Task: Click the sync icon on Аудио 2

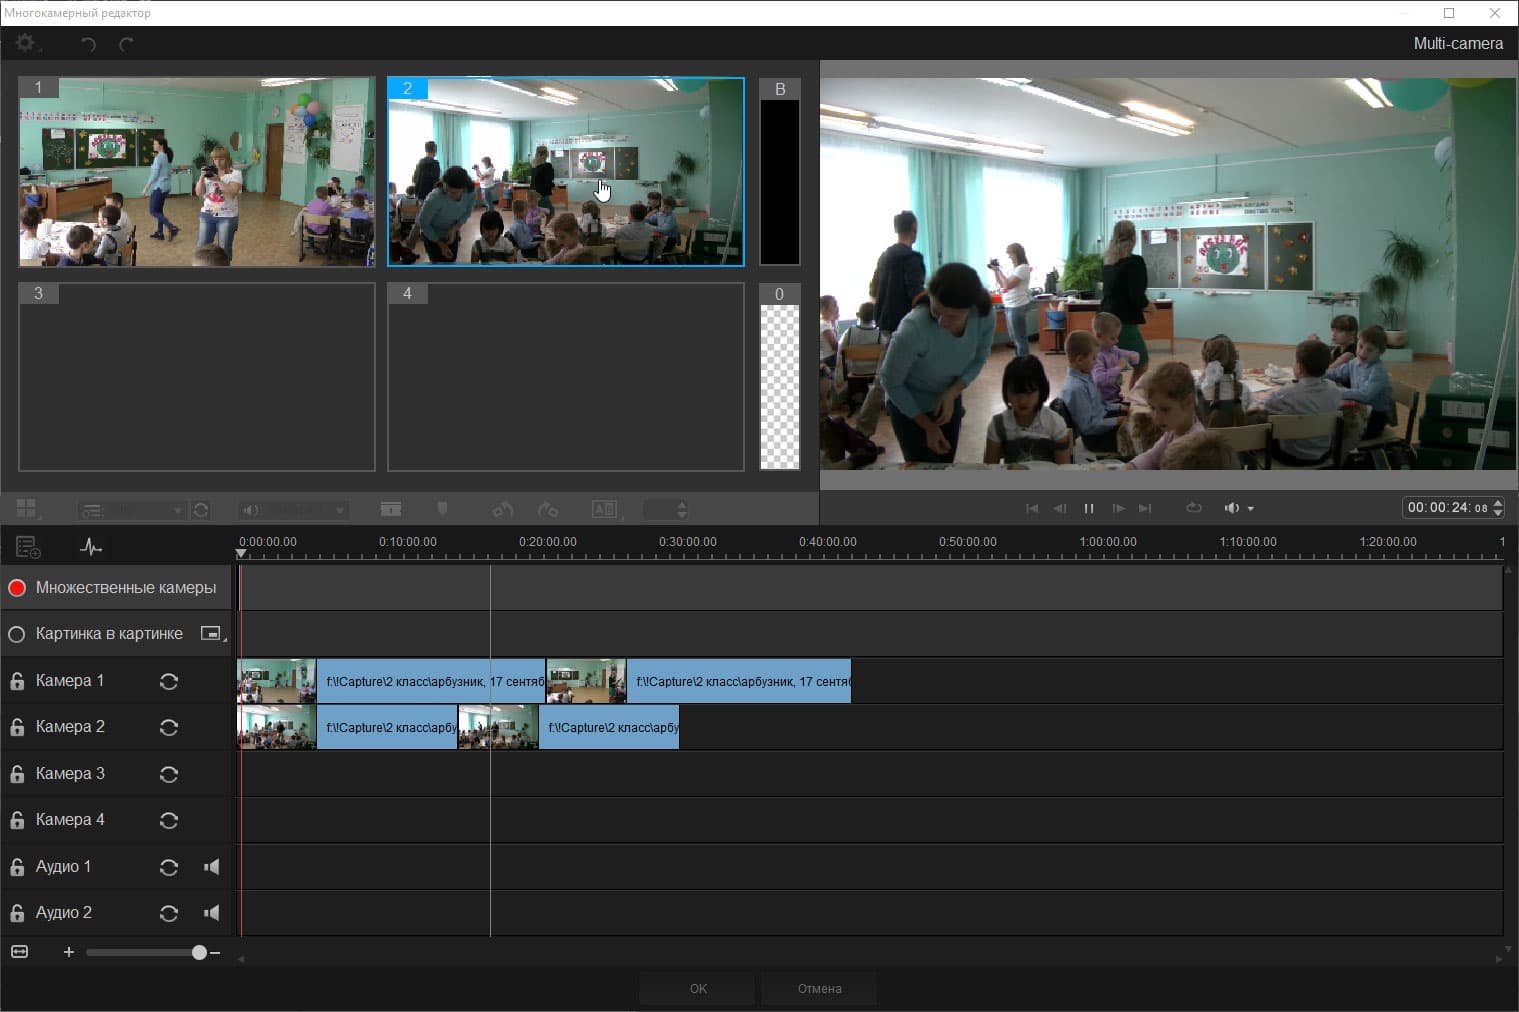Action: pos(169,913)
